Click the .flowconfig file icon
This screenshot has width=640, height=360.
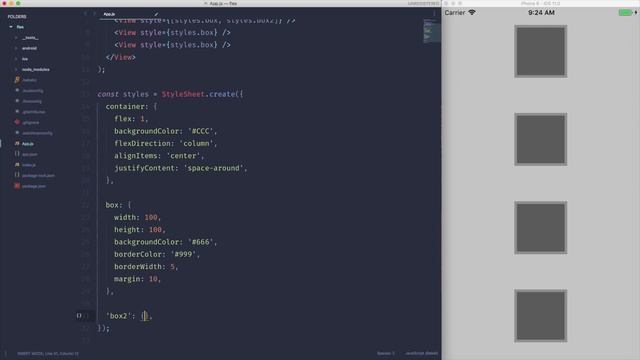pos(17,101)
